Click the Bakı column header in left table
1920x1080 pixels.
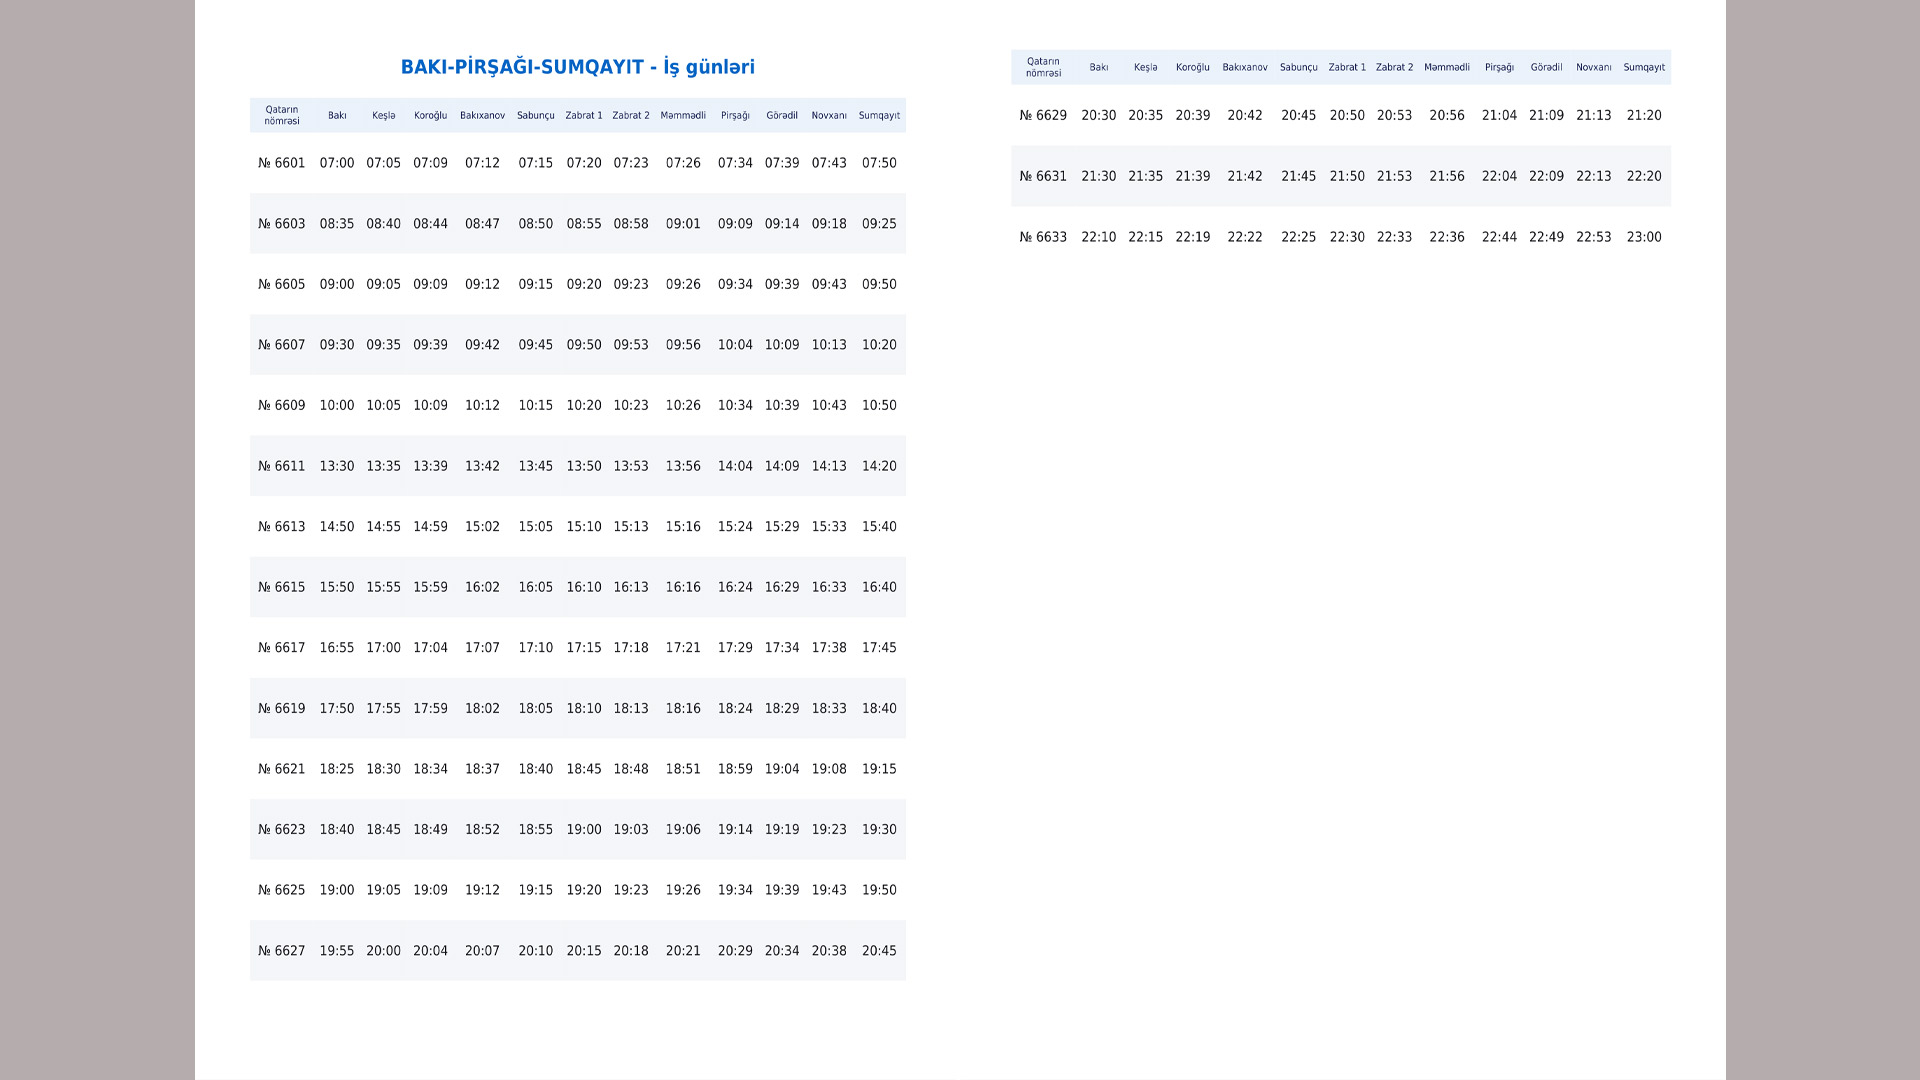(337, 115)
